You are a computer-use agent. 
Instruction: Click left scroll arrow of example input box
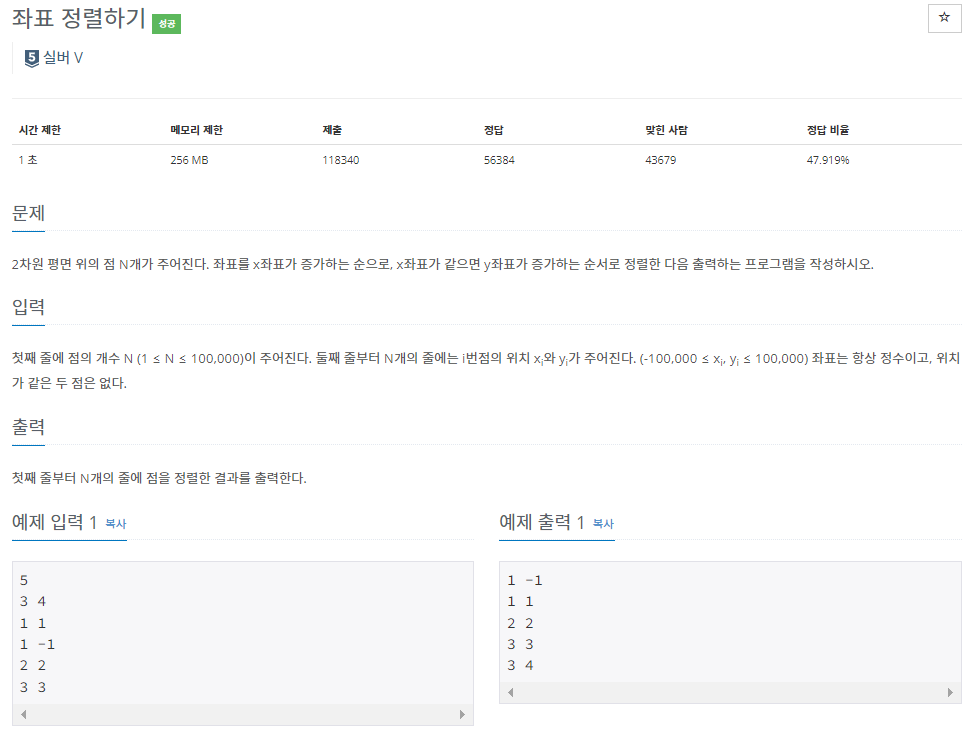point(24,714)
